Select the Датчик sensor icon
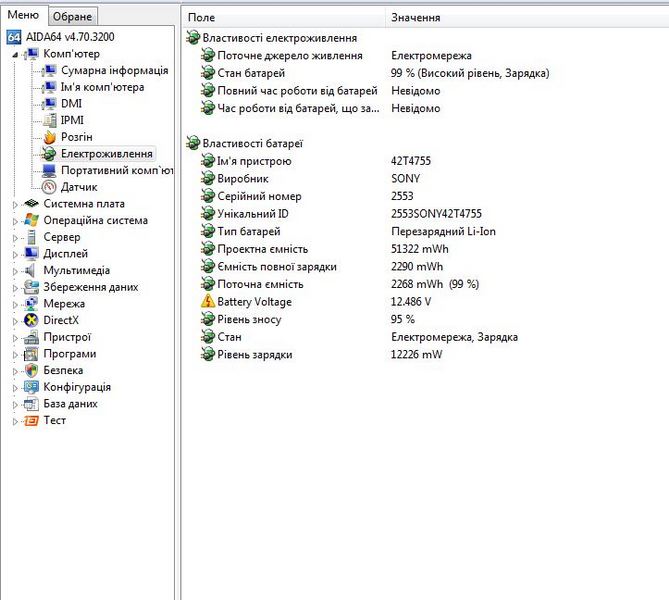This screenshot has height=600, width=669. tap(49, 187)
